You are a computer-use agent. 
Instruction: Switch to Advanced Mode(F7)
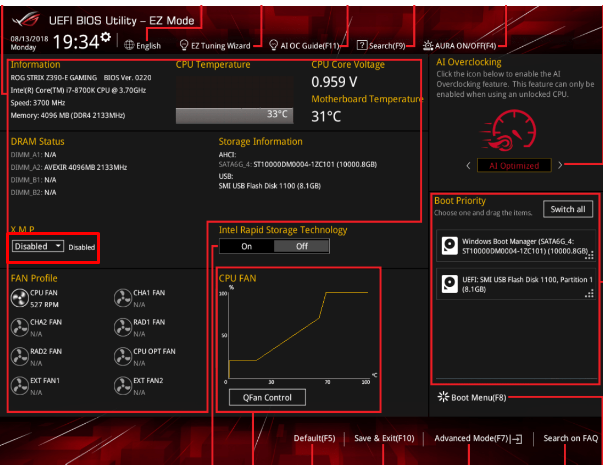point(478,439)
